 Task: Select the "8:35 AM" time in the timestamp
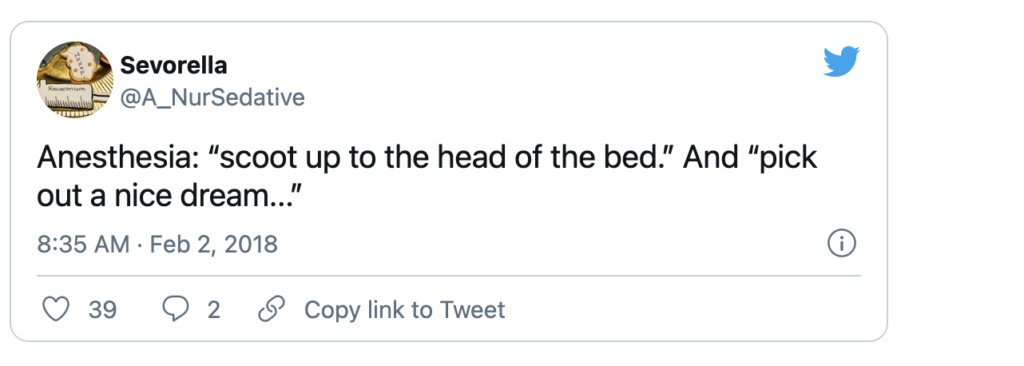(x=83, y=244)
